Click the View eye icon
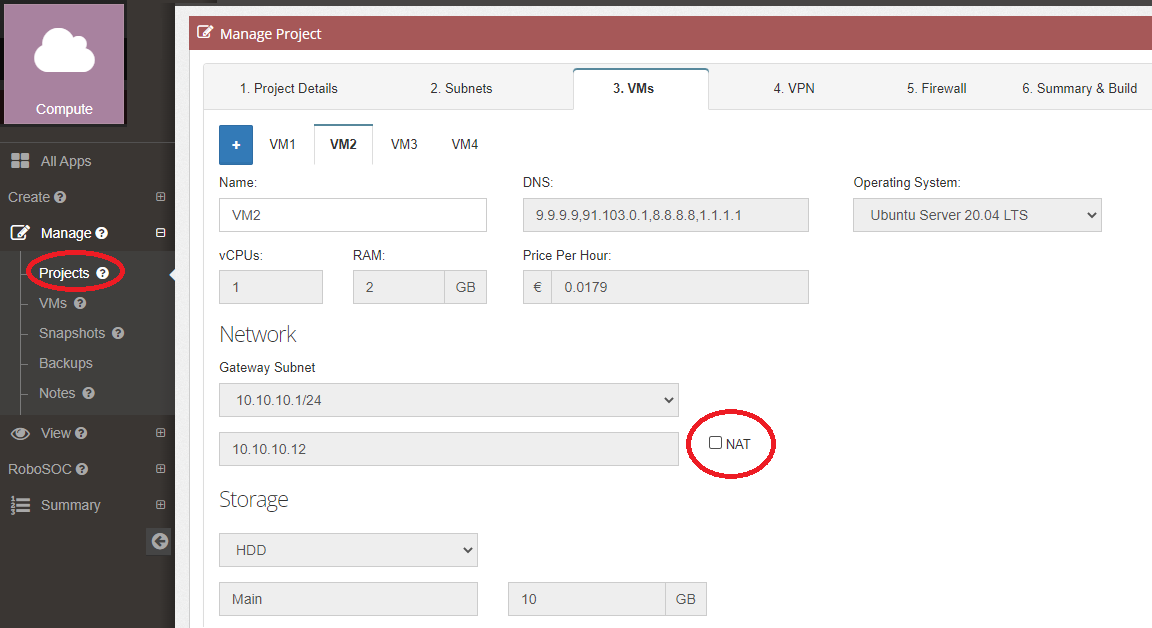 pyautogui.click(x=20, y=433)
